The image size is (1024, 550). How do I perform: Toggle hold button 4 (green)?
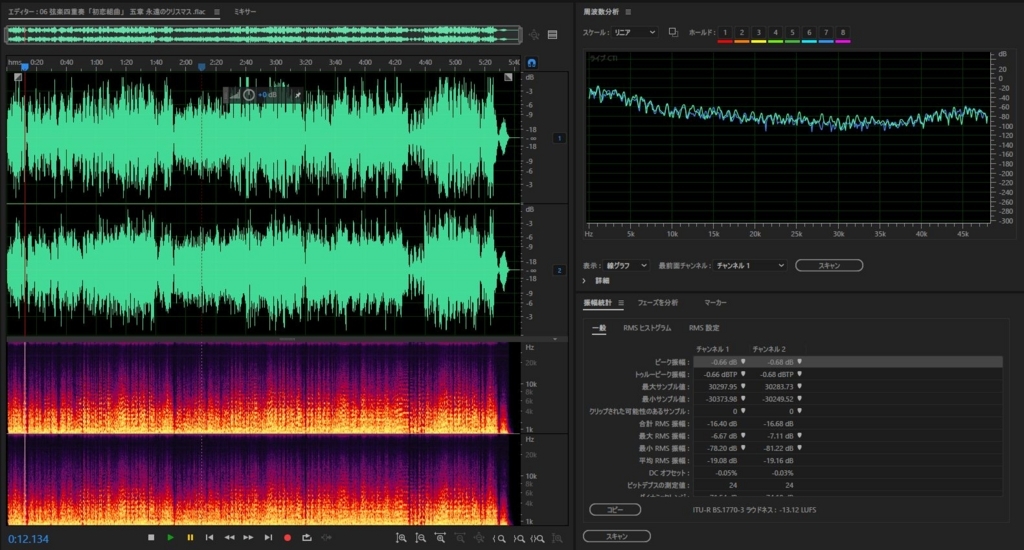(x=775, y=33)
